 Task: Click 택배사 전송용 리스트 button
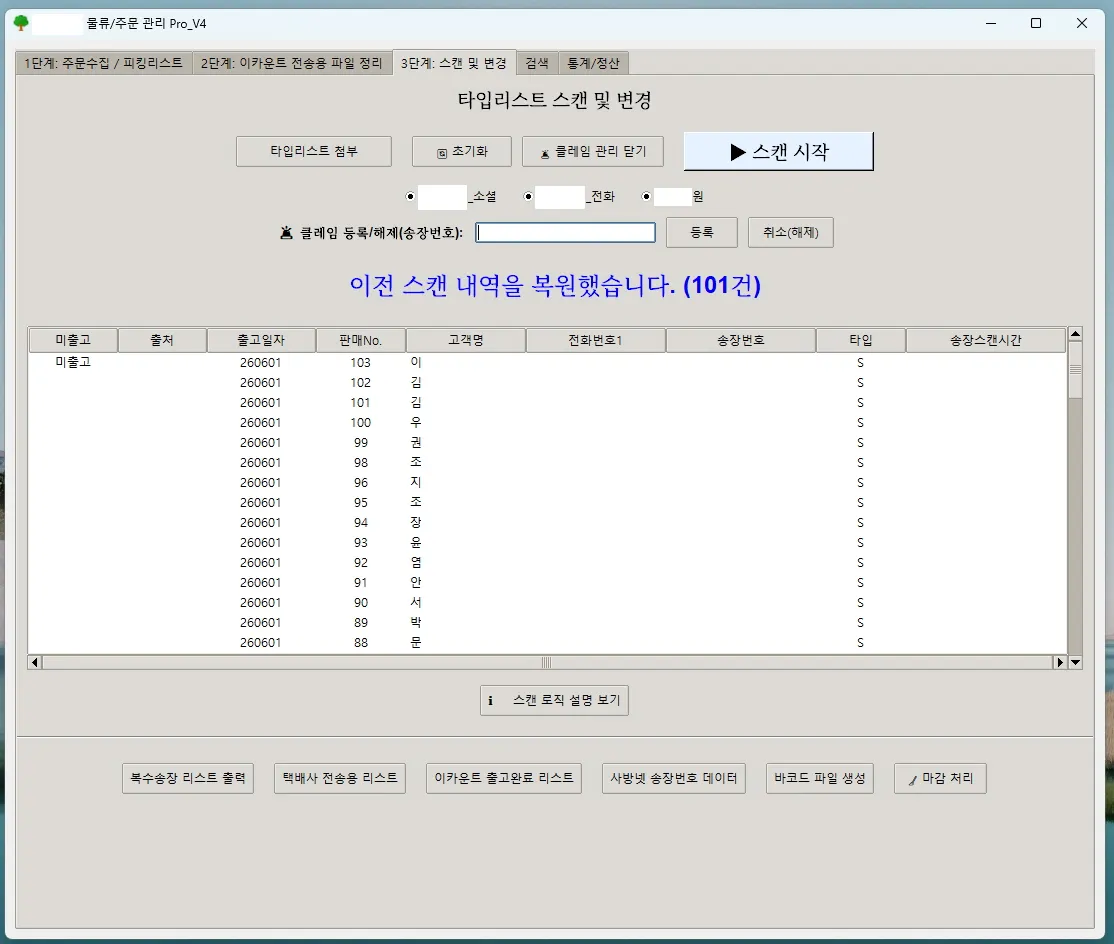click(x=340, y=778)
